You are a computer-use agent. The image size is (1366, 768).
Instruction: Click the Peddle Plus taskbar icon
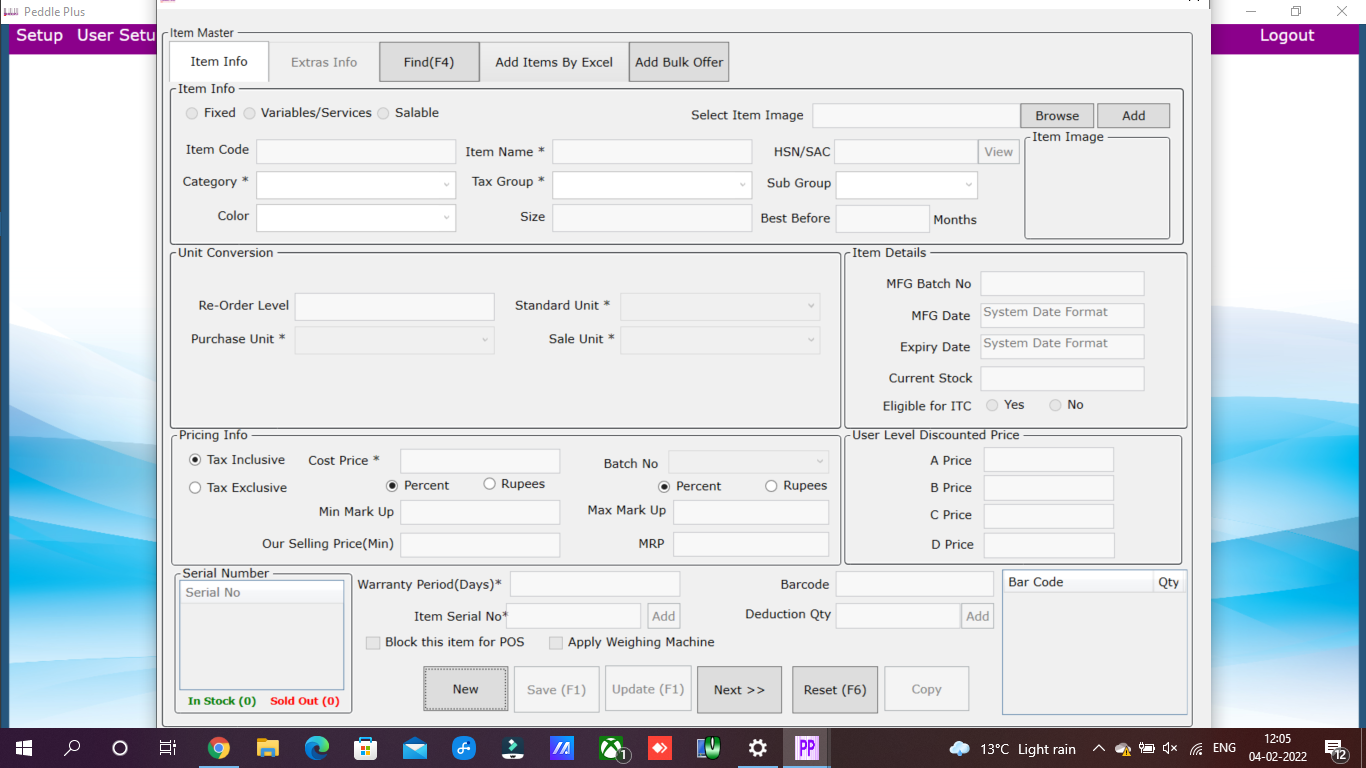(806, 748)
